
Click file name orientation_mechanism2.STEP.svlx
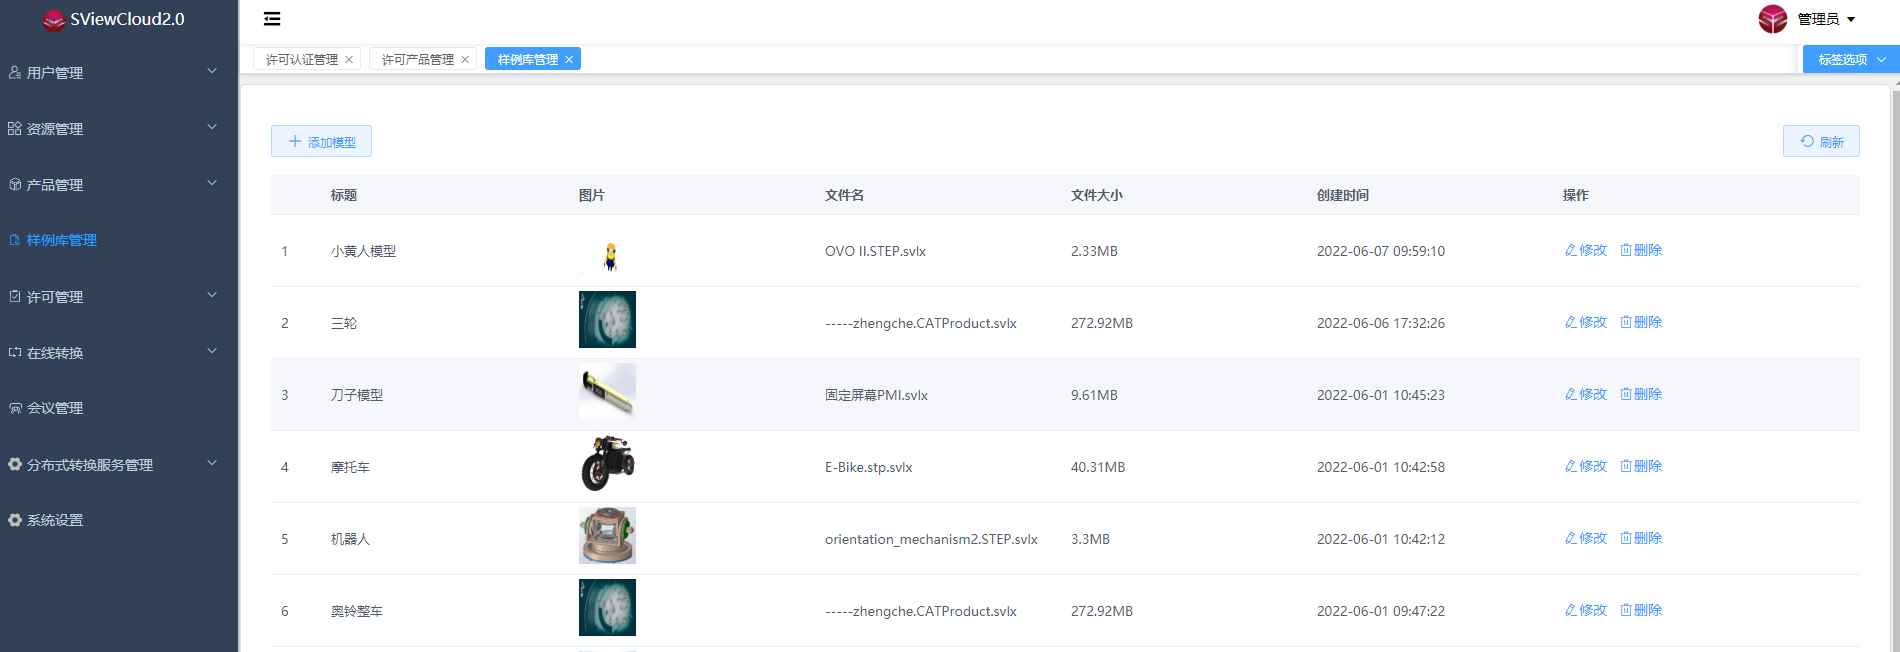coord(931,539)
